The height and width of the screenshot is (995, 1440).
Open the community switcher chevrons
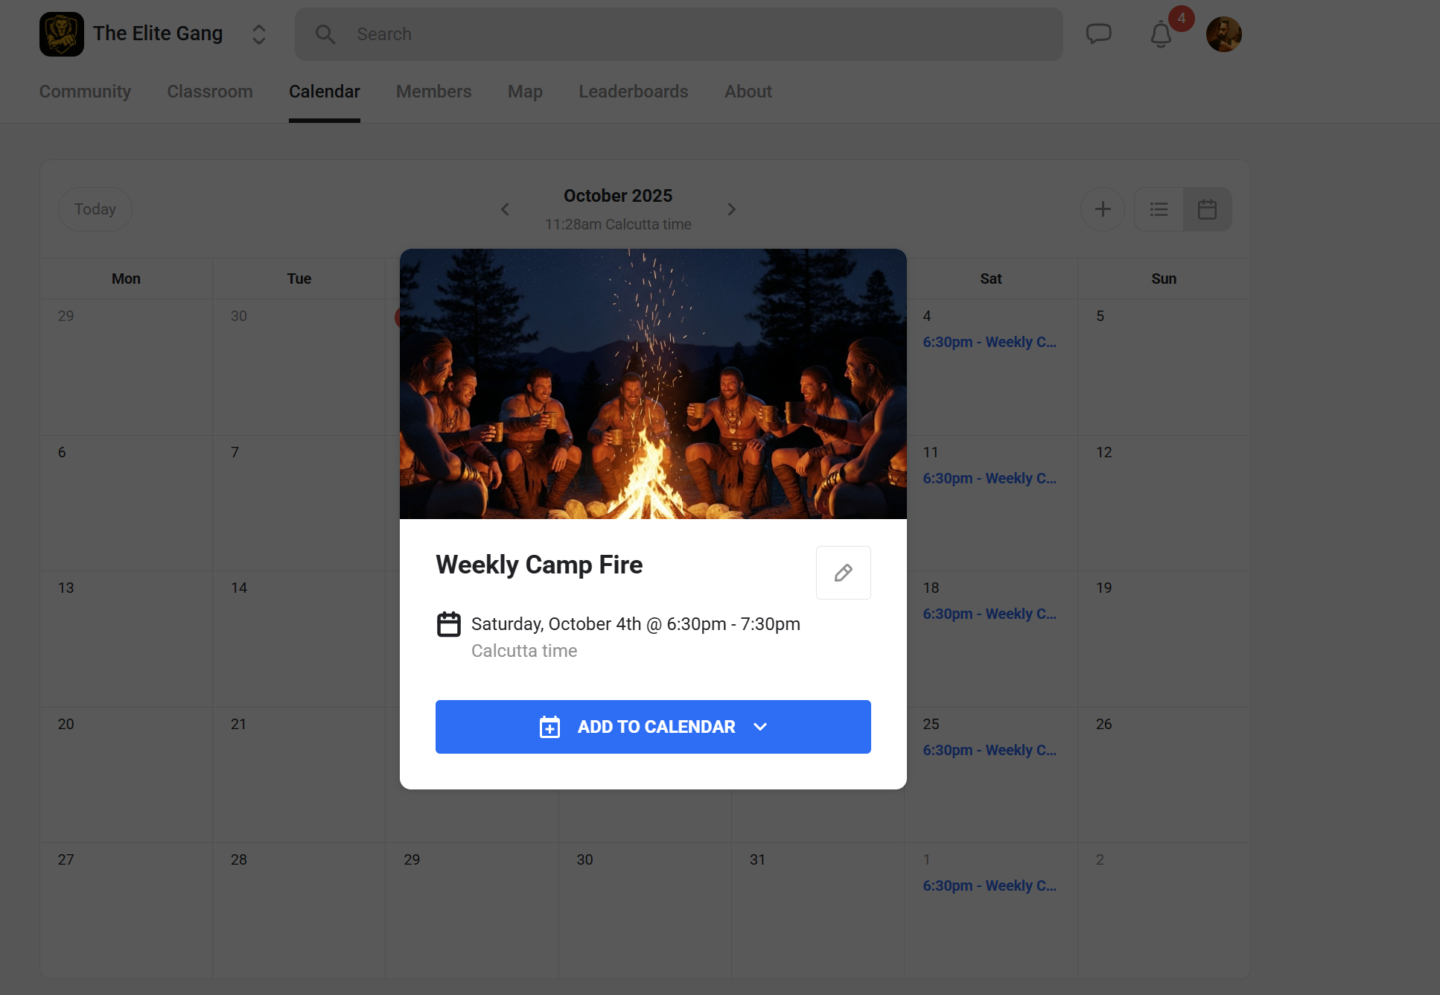coord(259,35)
